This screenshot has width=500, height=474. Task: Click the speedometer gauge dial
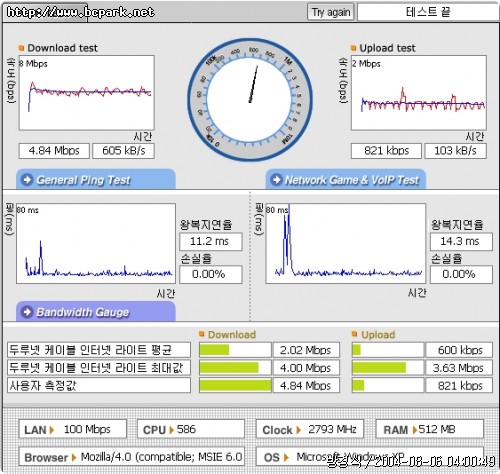pyautogui.click(x=250, y=100)
